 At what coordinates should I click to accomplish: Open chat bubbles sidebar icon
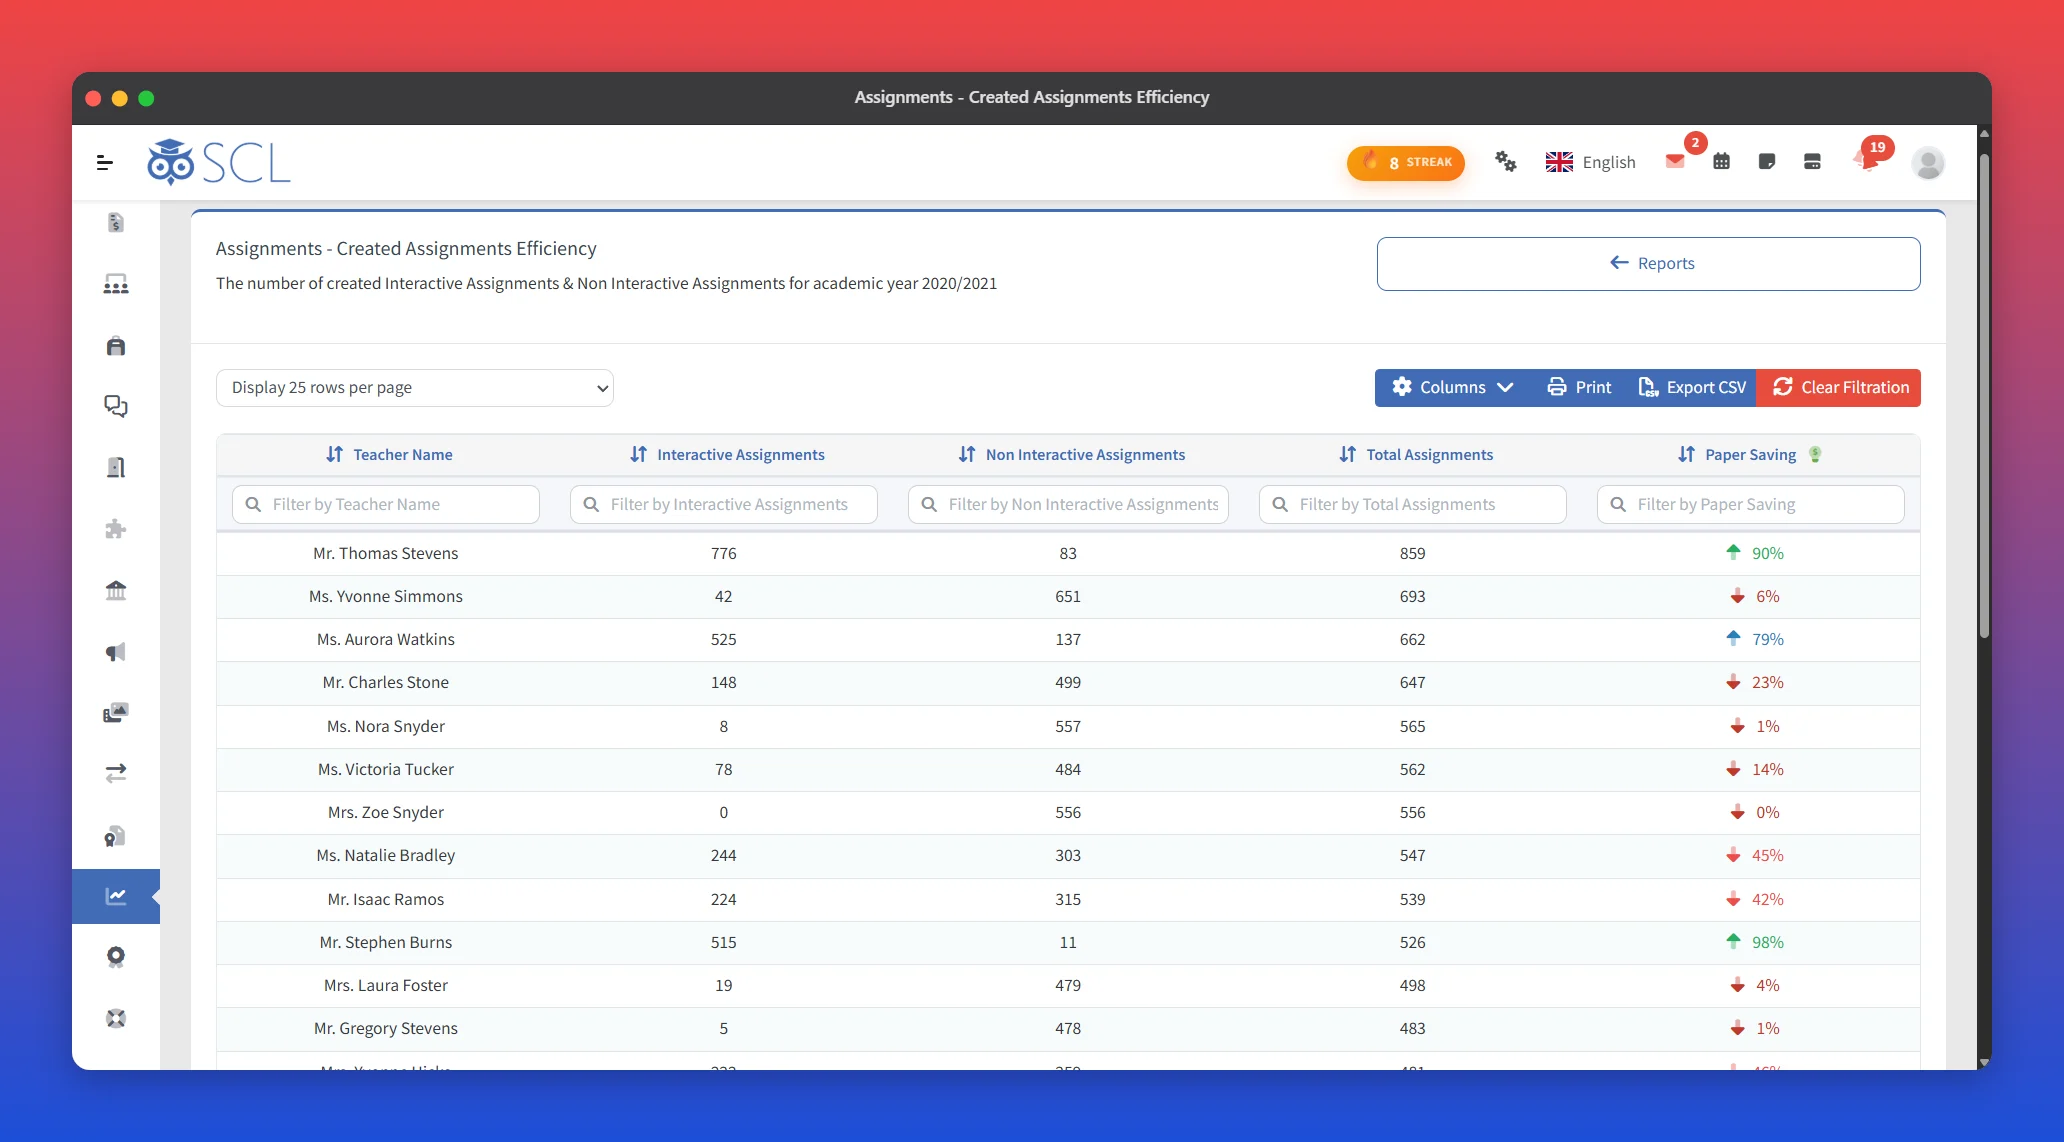tap(116, 406)
